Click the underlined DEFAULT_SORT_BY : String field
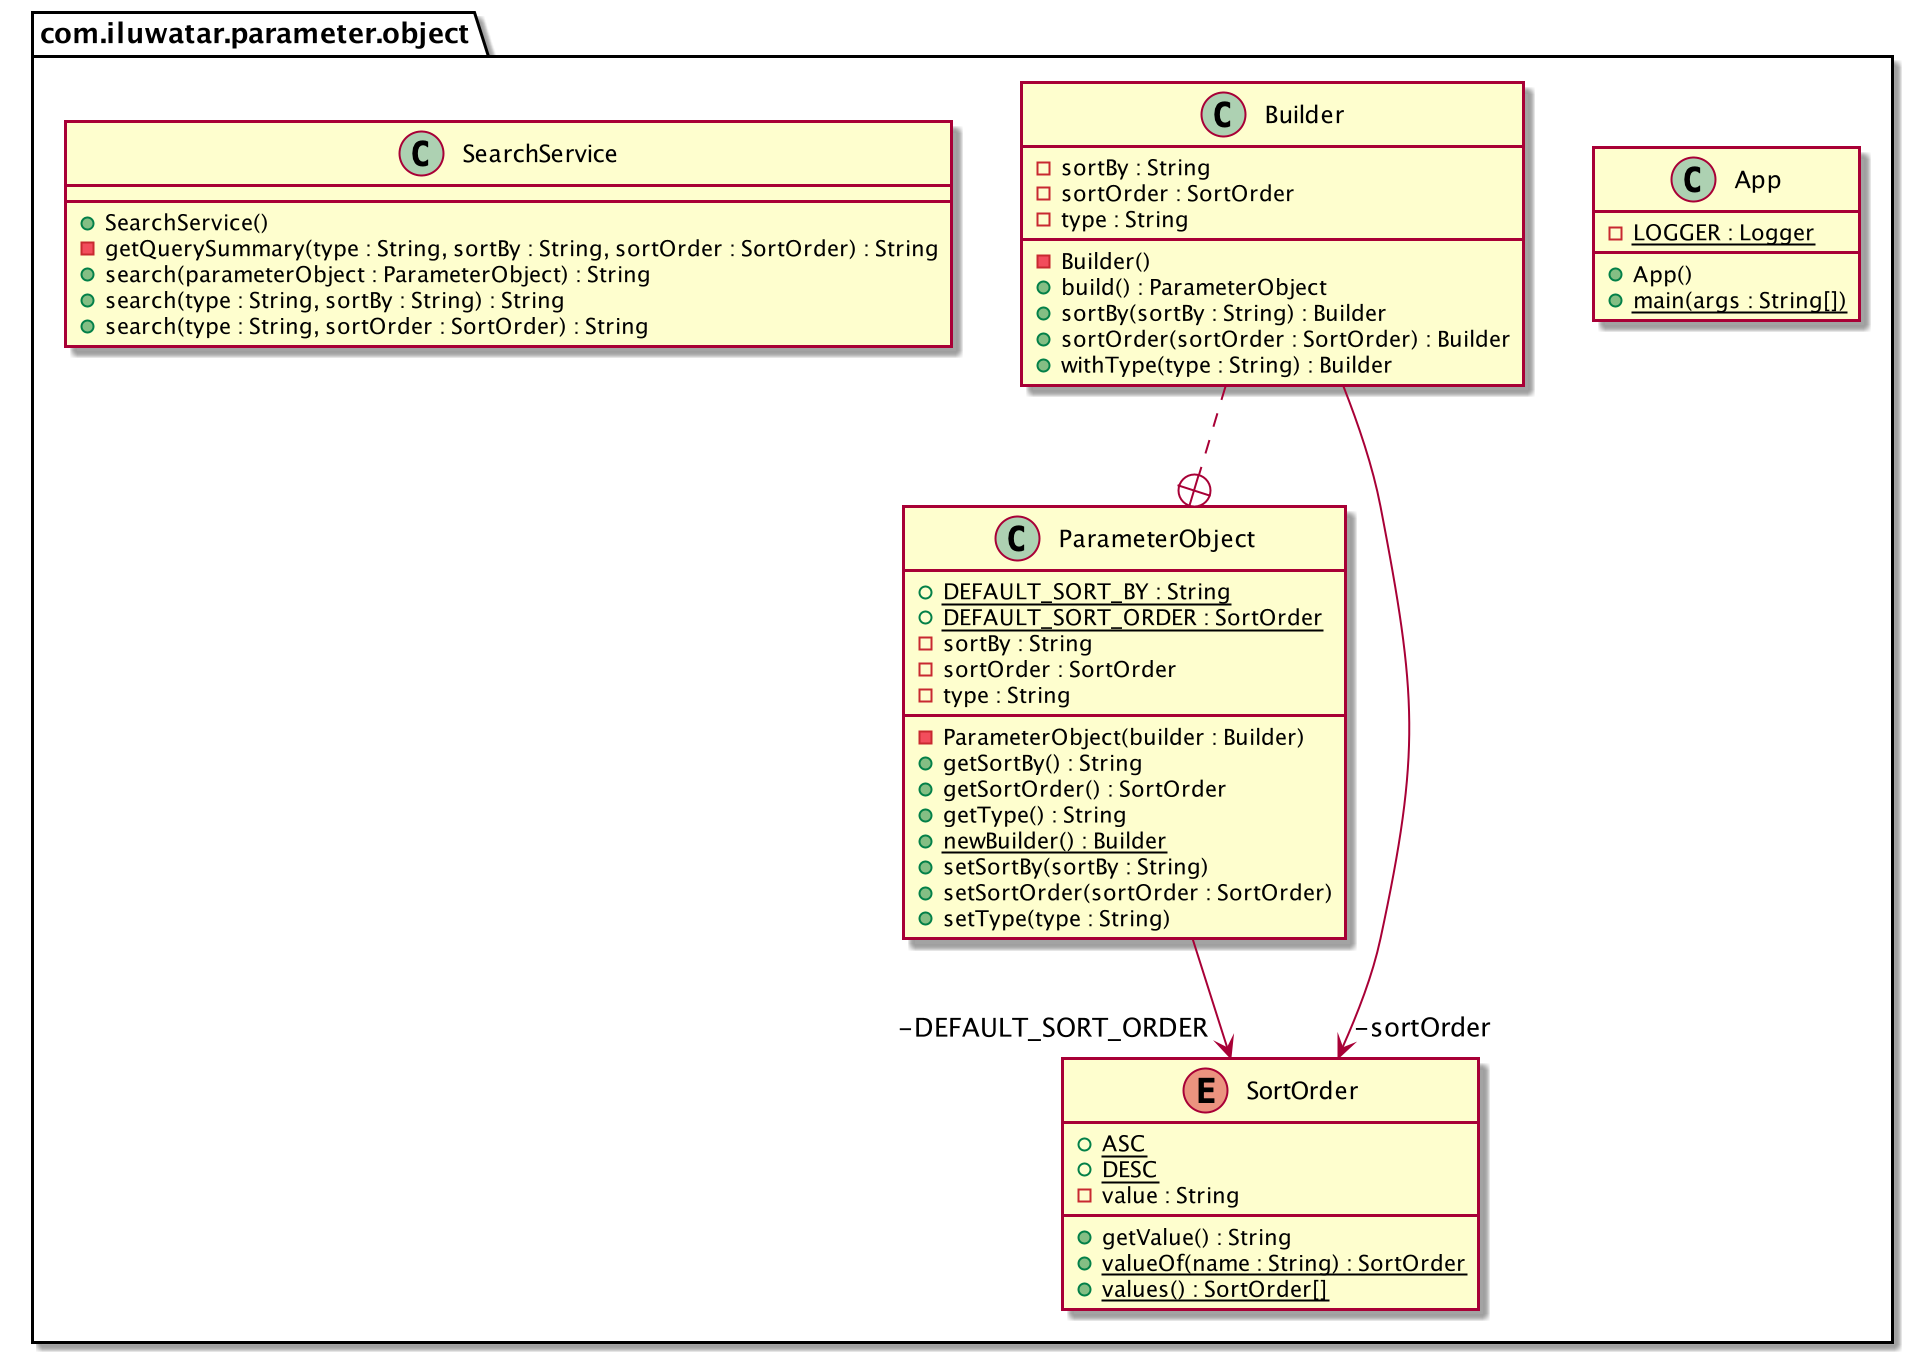 [1086, 592]
